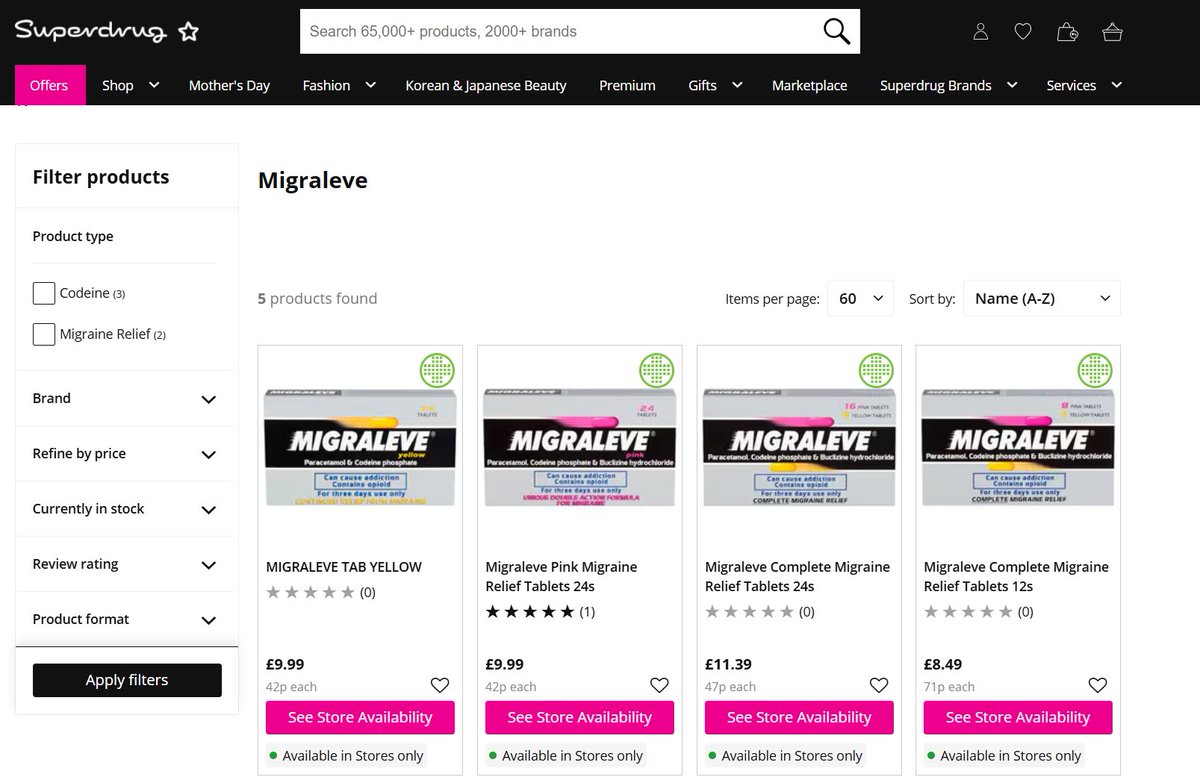Image resolution: width=1200 pixels, height=780 pixels.
Task: Open Migraleve Complete Migraine Relief Tablets 12s link
Action: pyautogui.click(x=1016, y=576)
